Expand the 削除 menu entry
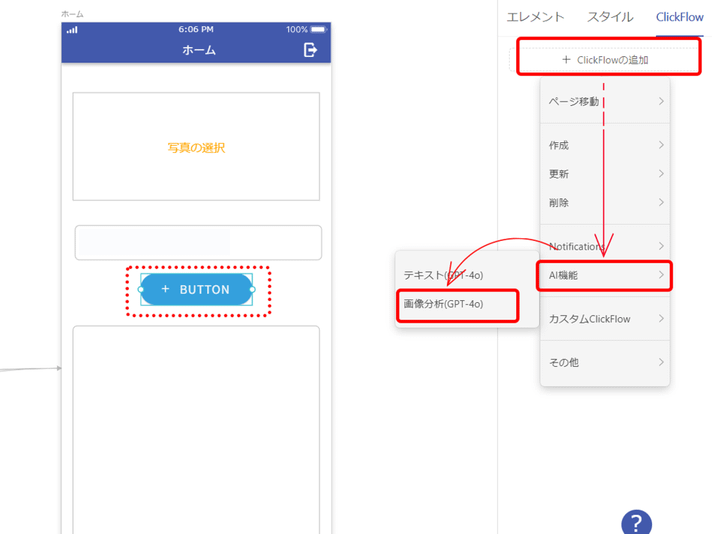This screenshot has width=712, height=534. [604, 203]
